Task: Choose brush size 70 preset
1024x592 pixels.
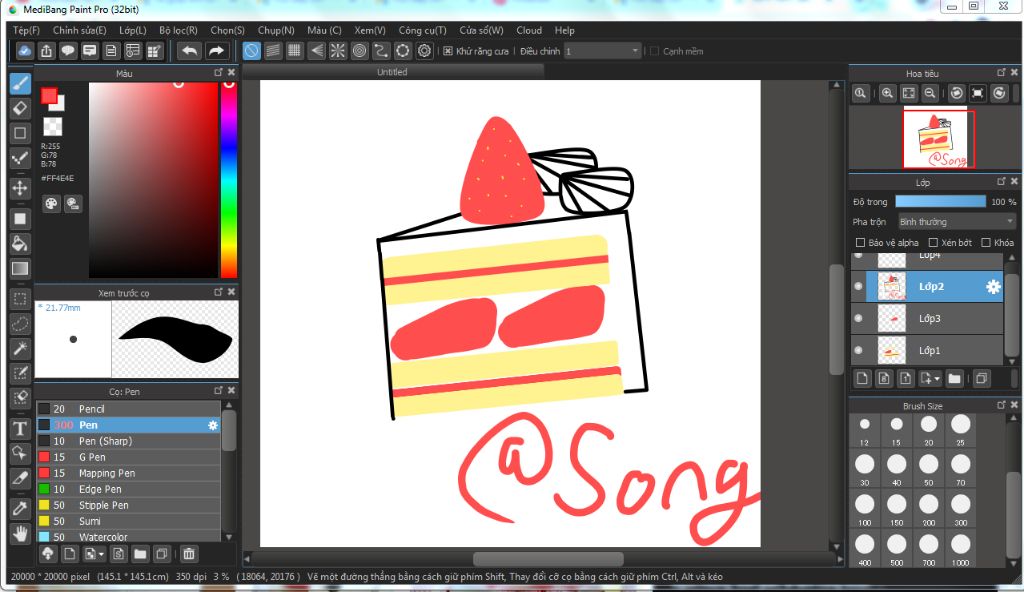Action: point(960,469)
